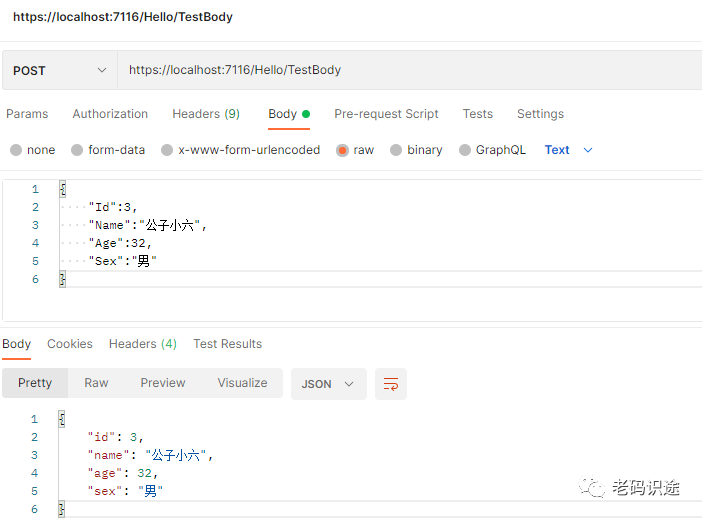702x518 pixels.
Task: Switch response view to Raw
Action: tap(96, 383)
